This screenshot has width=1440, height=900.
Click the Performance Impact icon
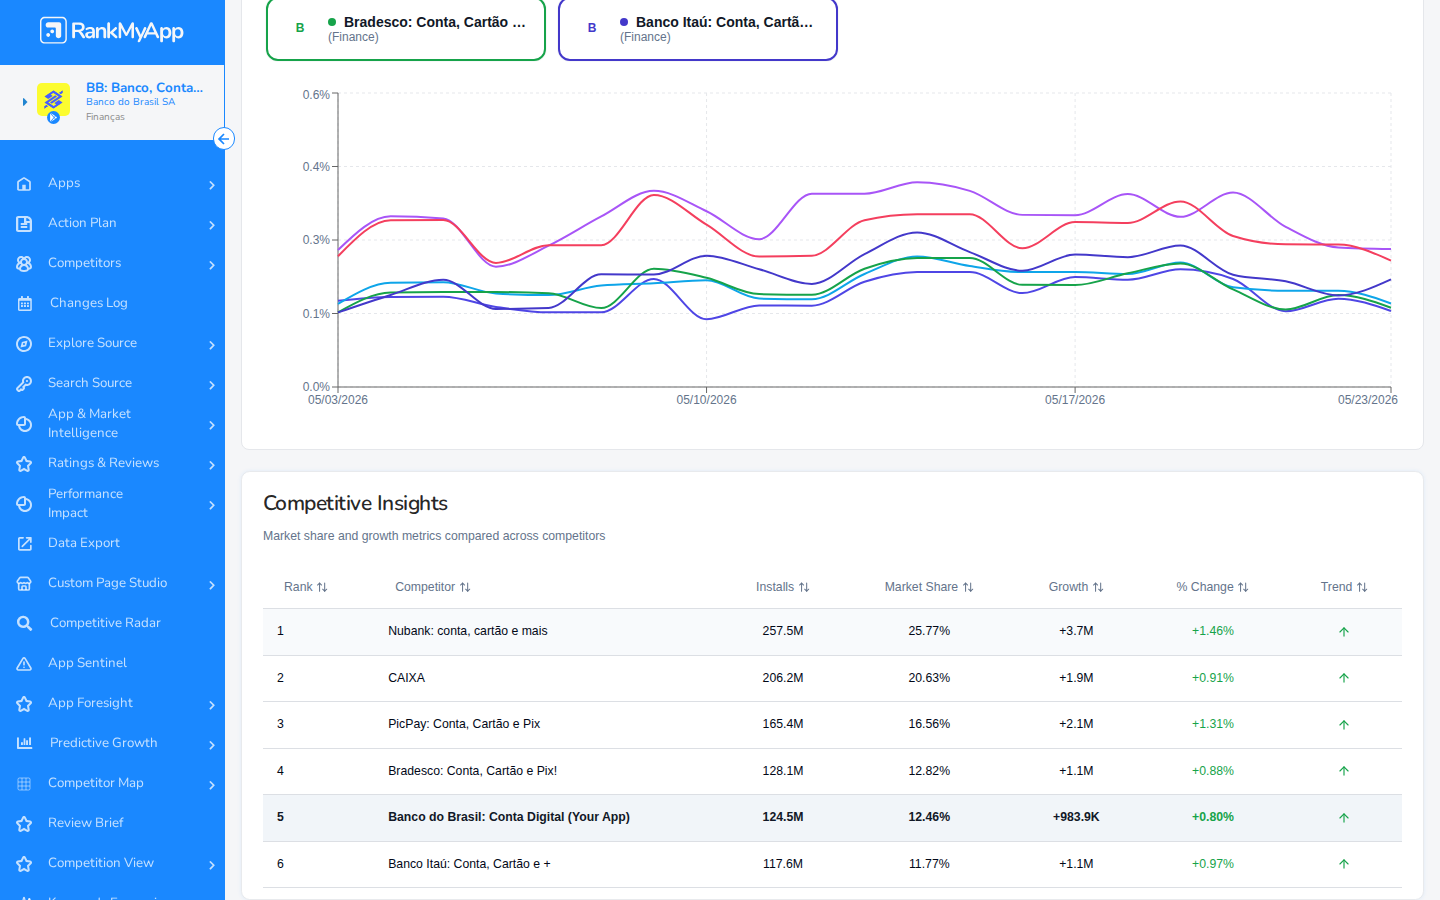[x=24, y=504]
